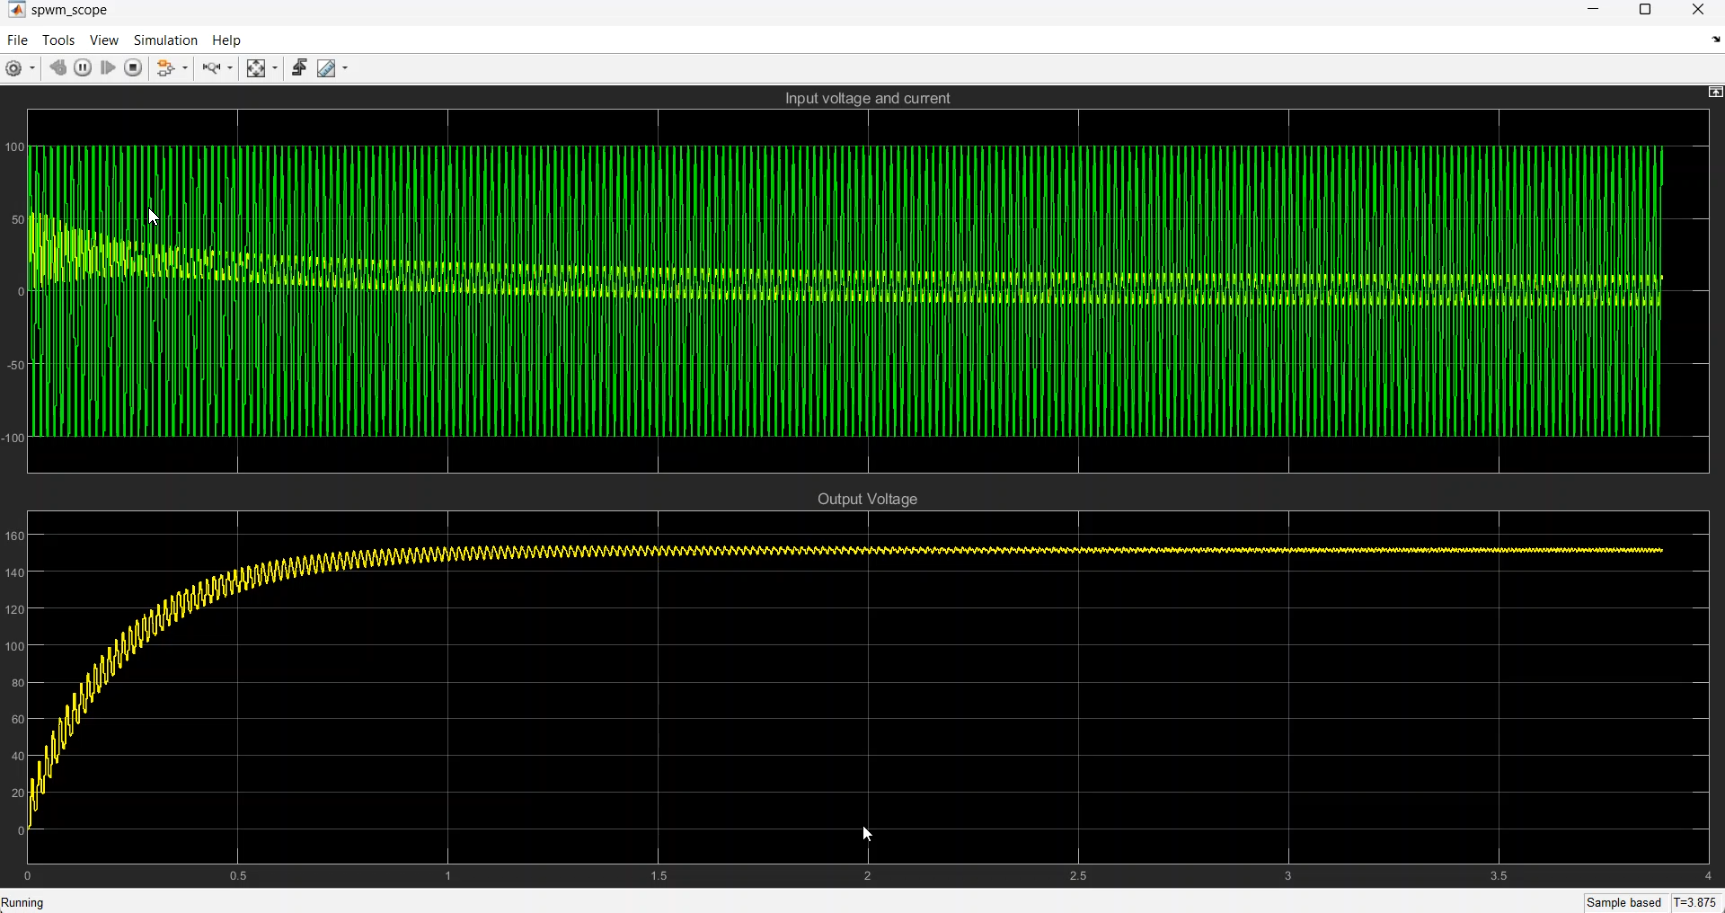Image resolution: width=1725 pixels, height=913 pixels.
Task: Click the 'Input voltage and current' plot title
Action: coord(867,98)
